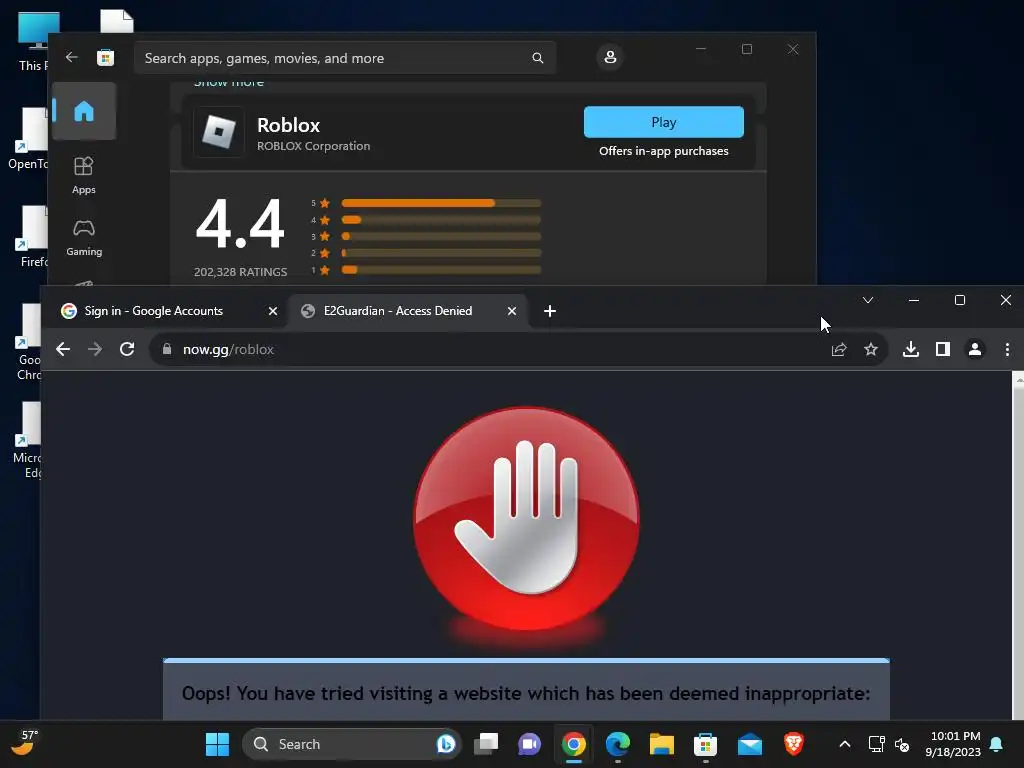
Task: Open the Windows Start menu
Action: coord(217,744)
